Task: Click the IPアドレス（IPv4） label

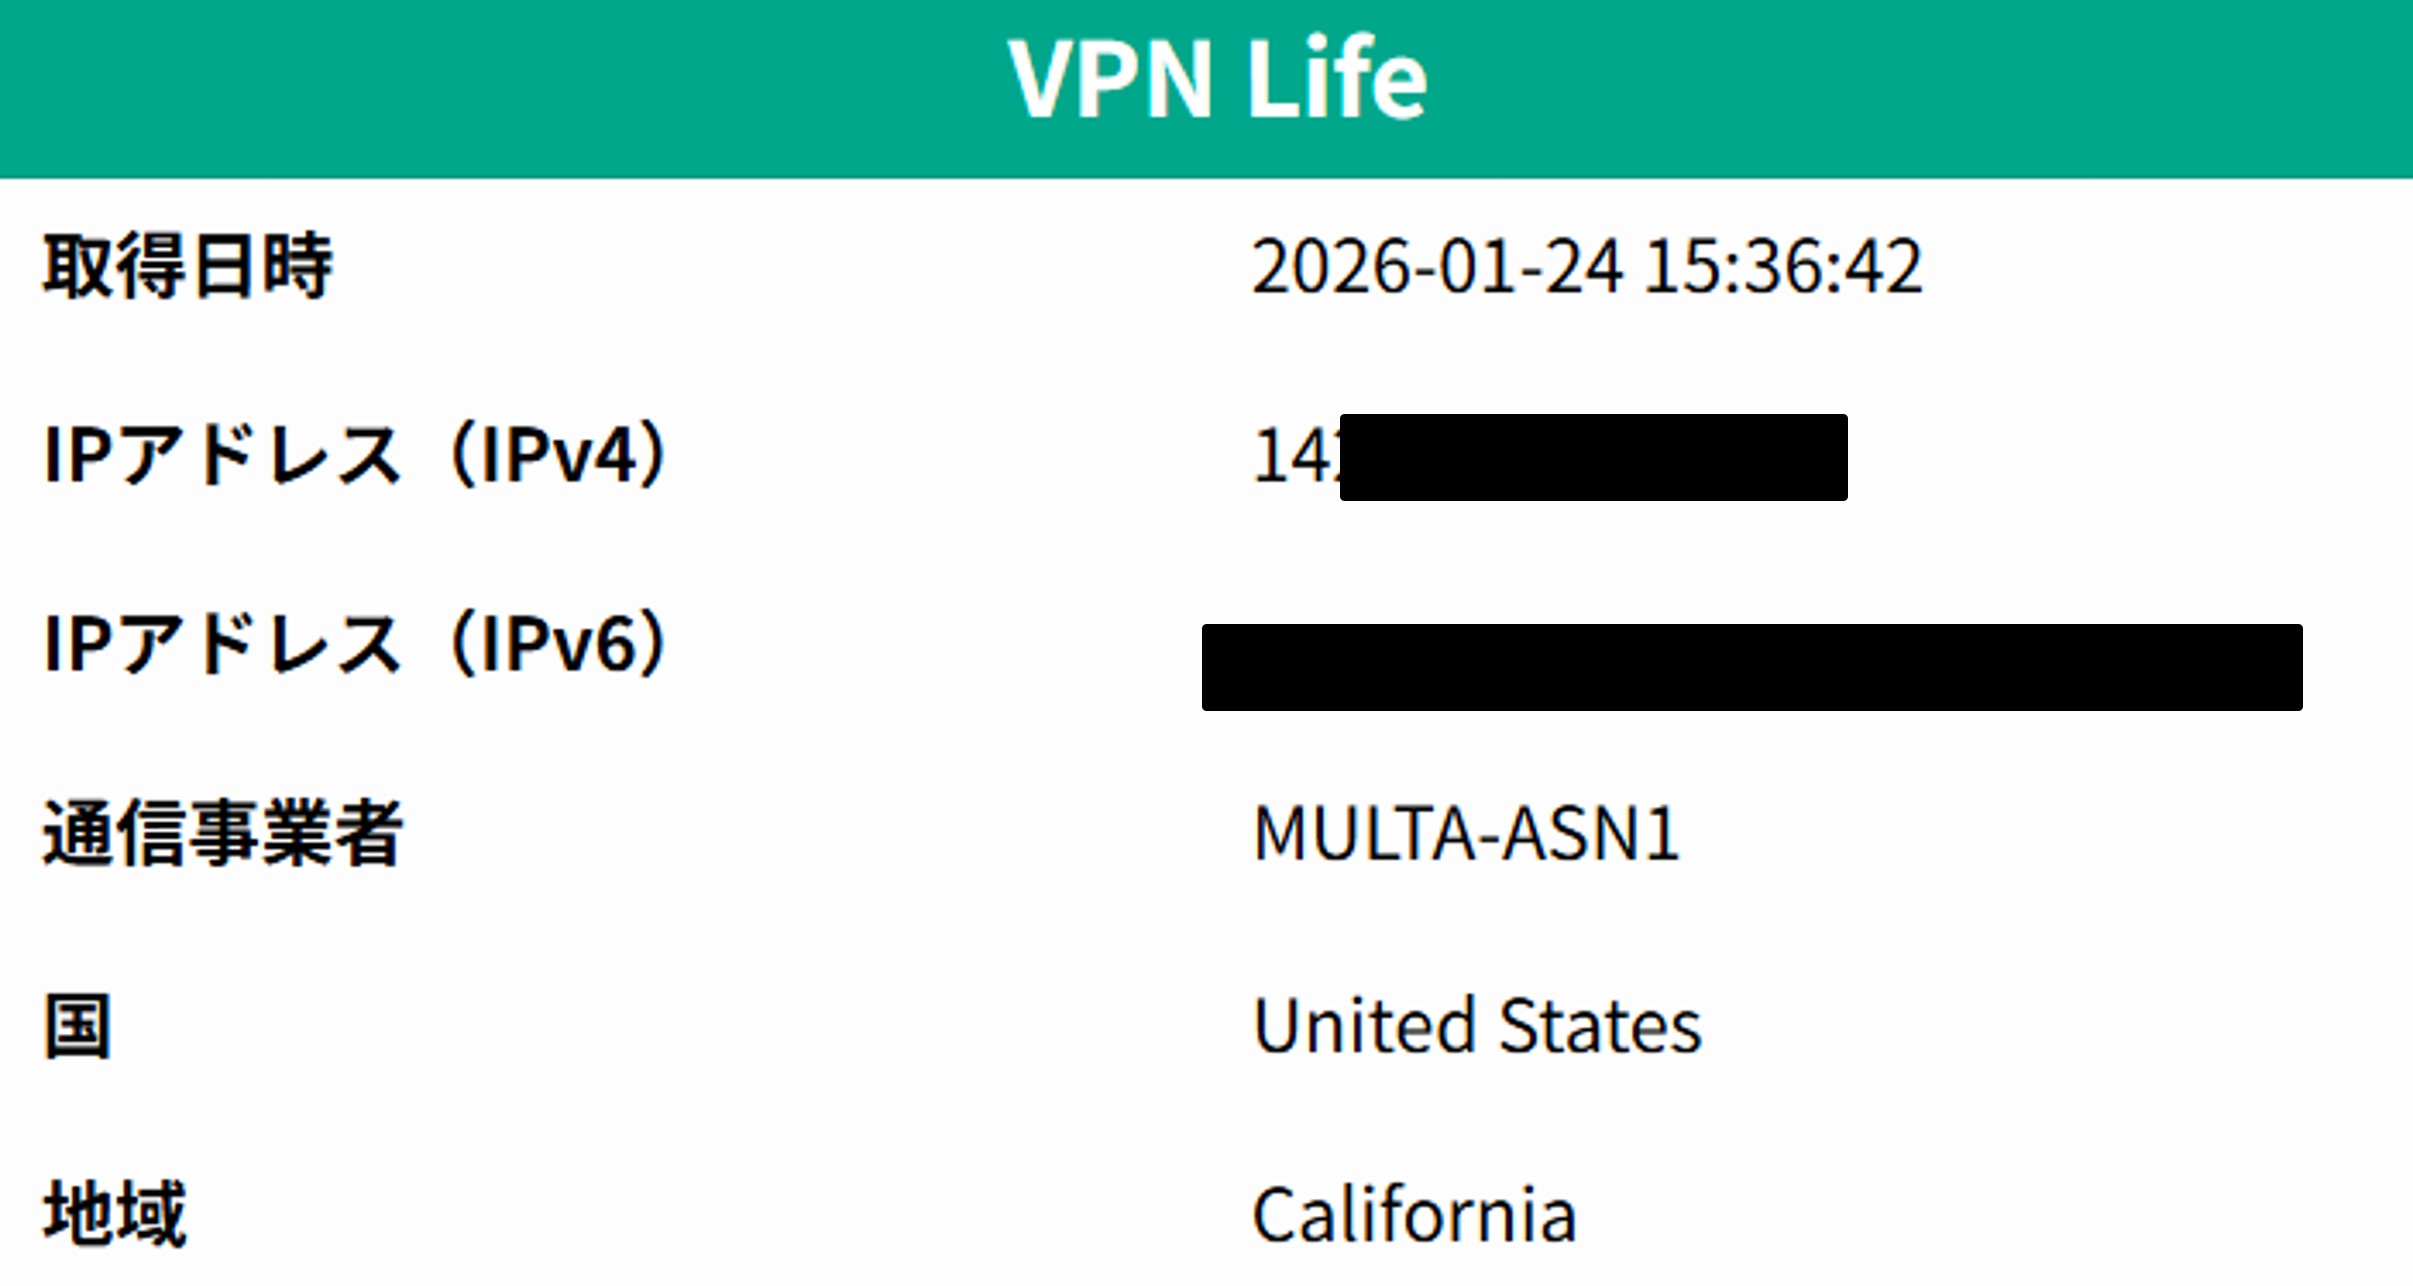Action: [x=356, y=456]
